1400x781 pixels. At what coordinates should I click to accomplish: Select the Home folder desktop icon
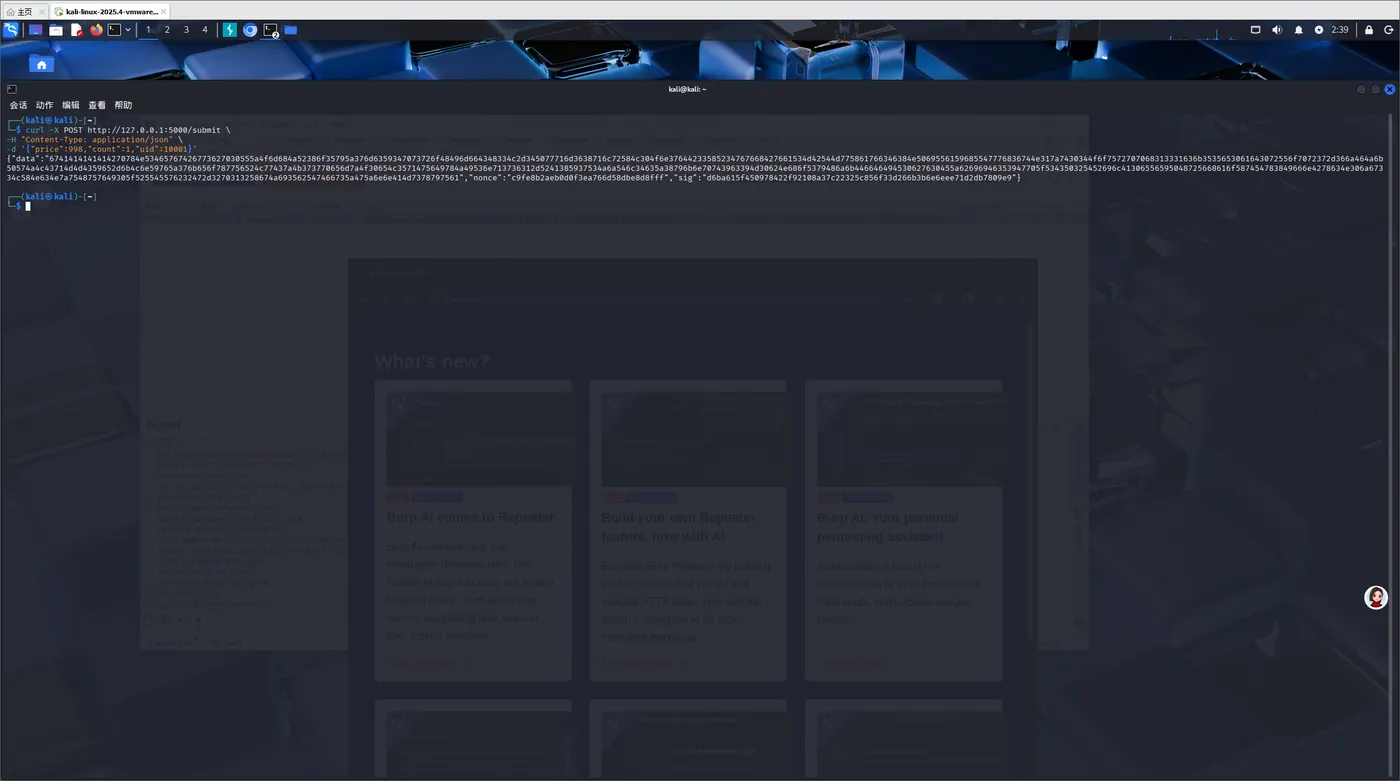[41, 65]
